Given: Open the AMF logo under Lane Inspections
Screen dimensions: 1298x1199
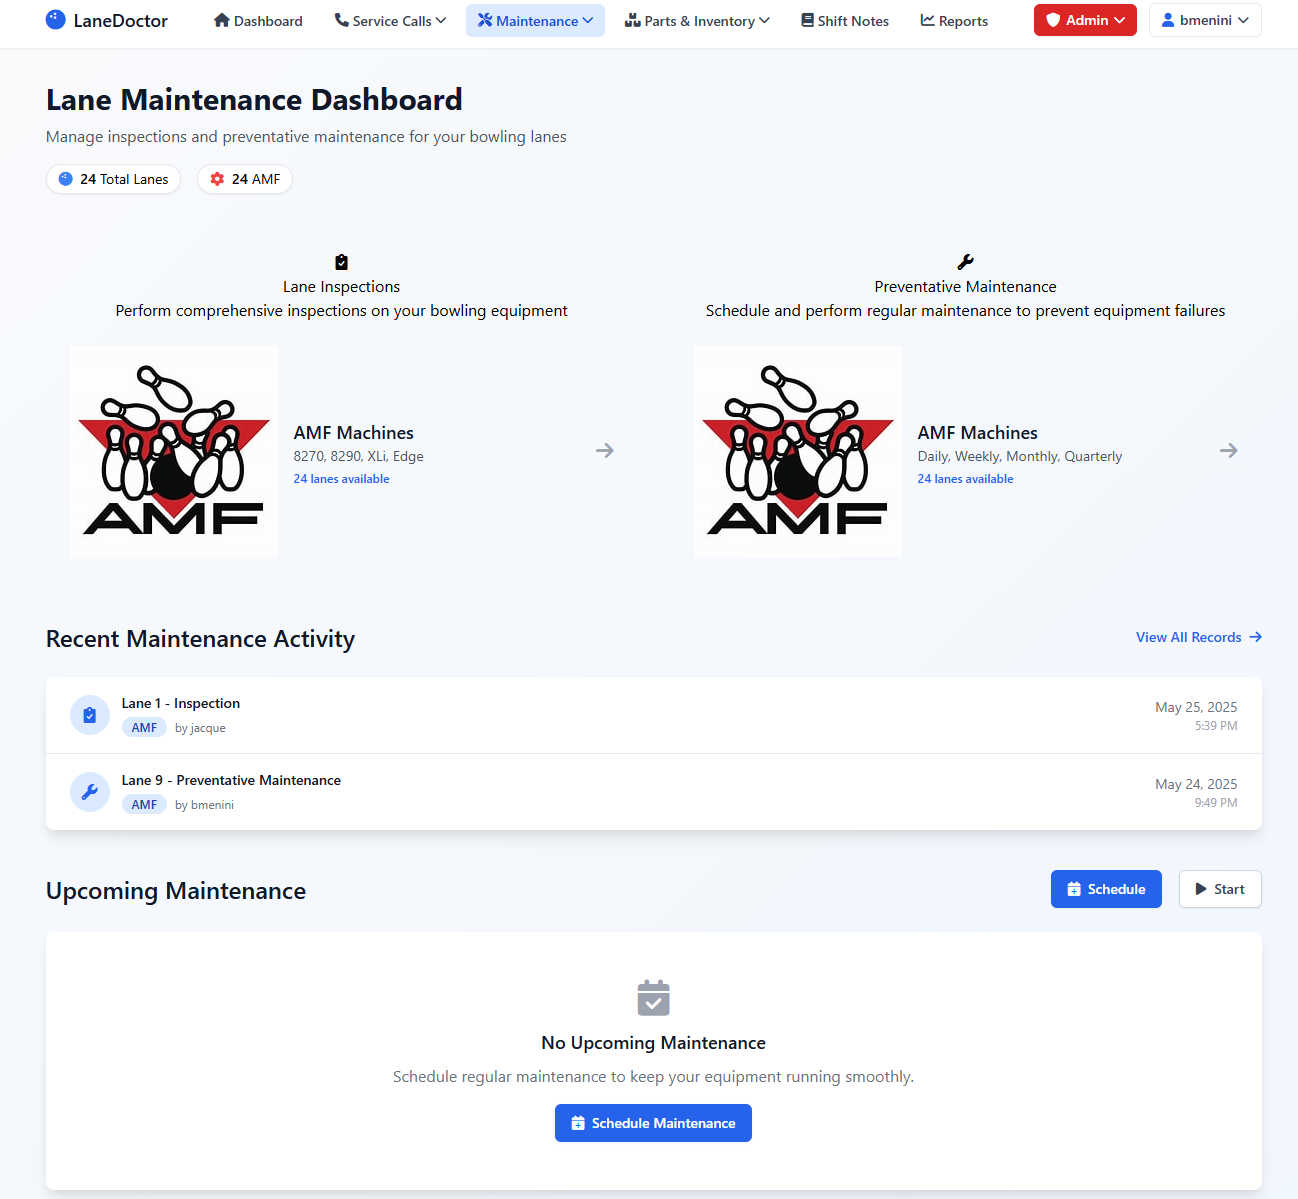Looking at the screenshot, I should [174, 451].
